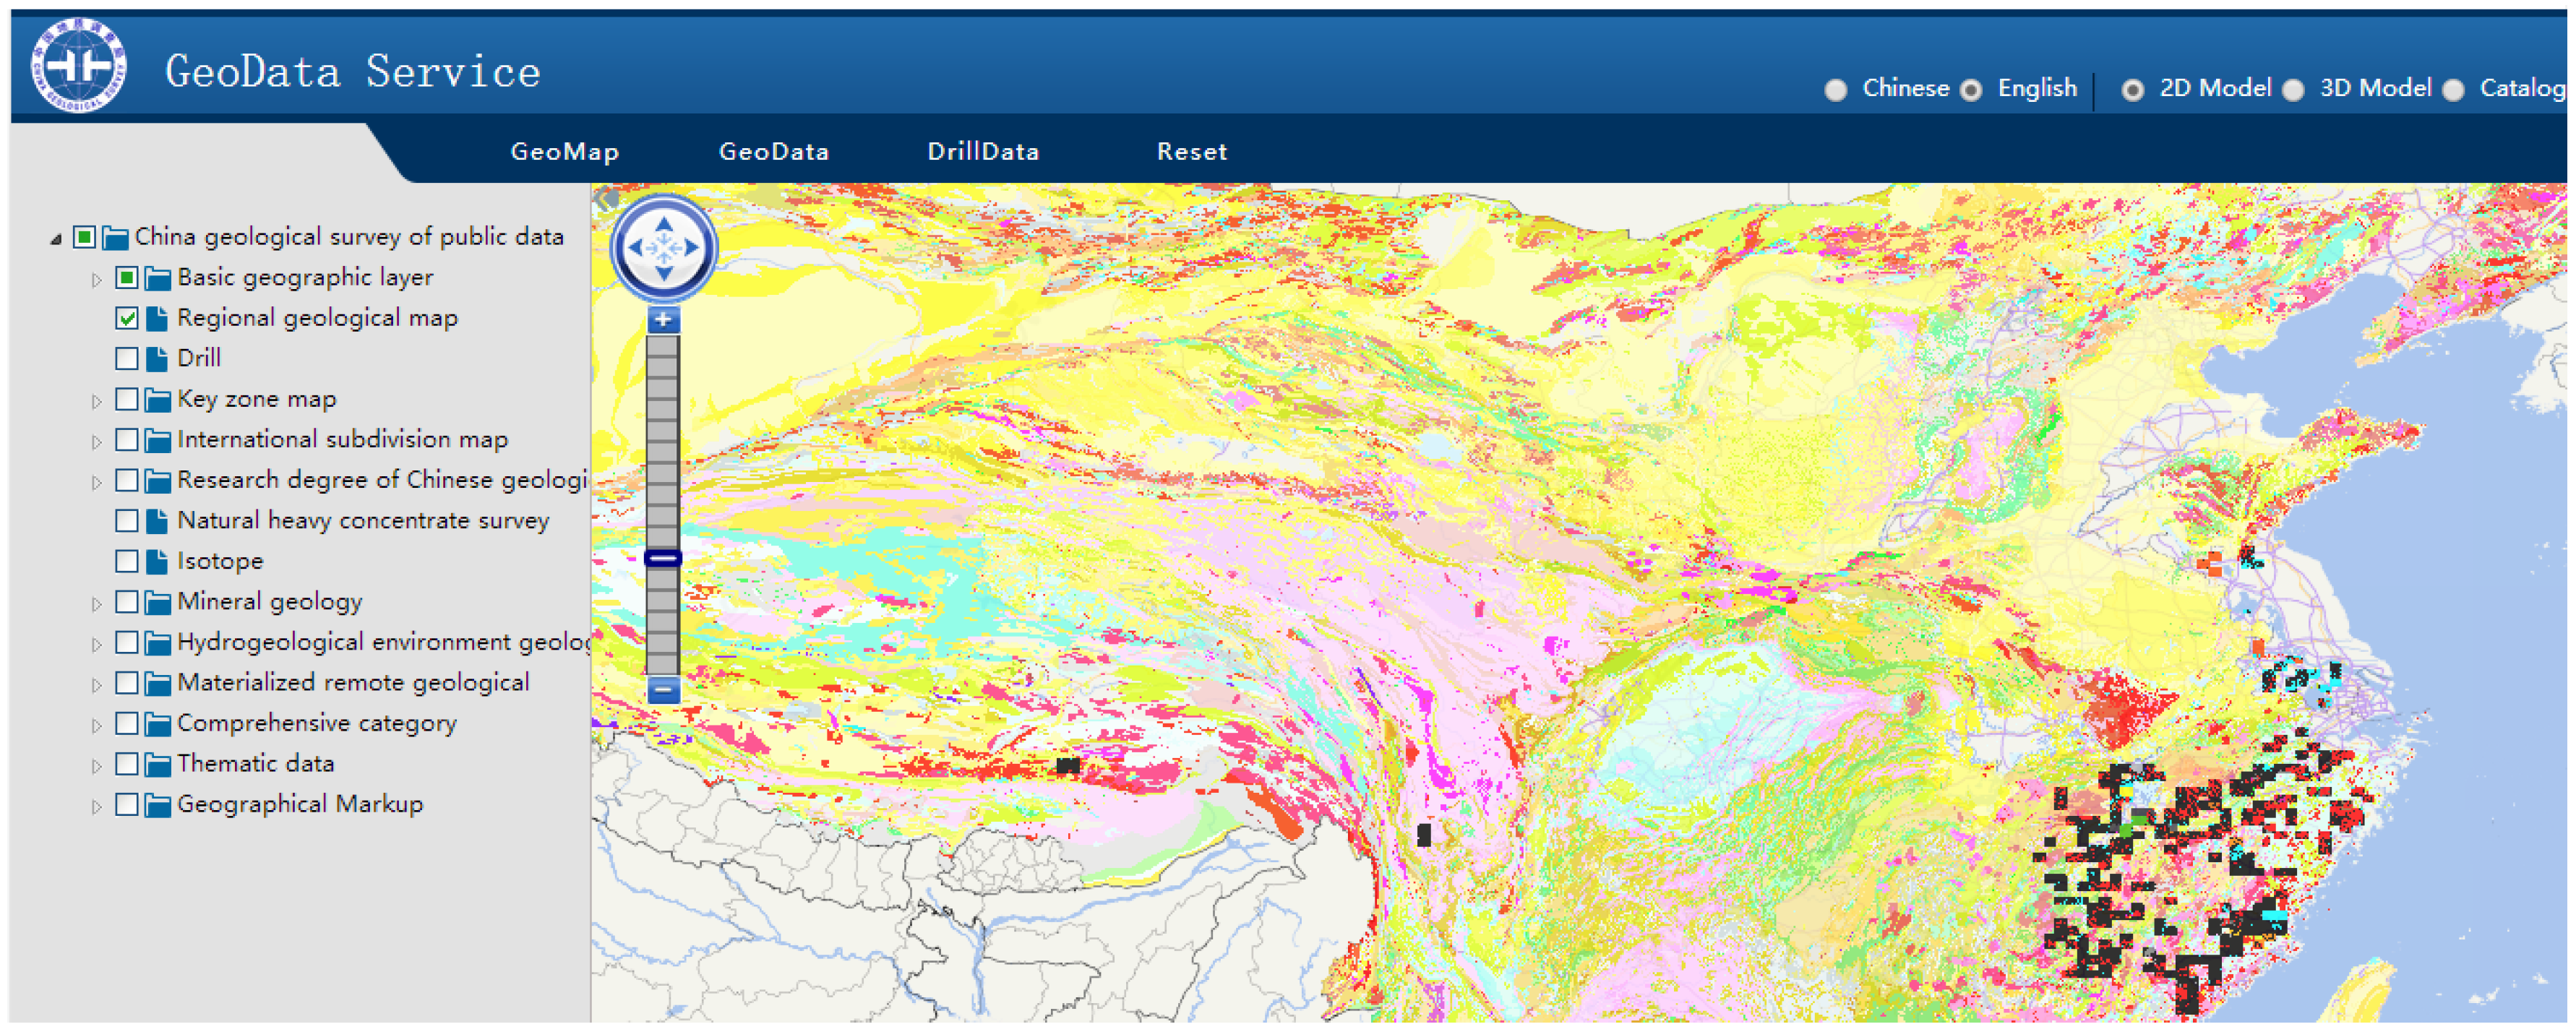Collapse the China geological survey root node

[56, 238]
